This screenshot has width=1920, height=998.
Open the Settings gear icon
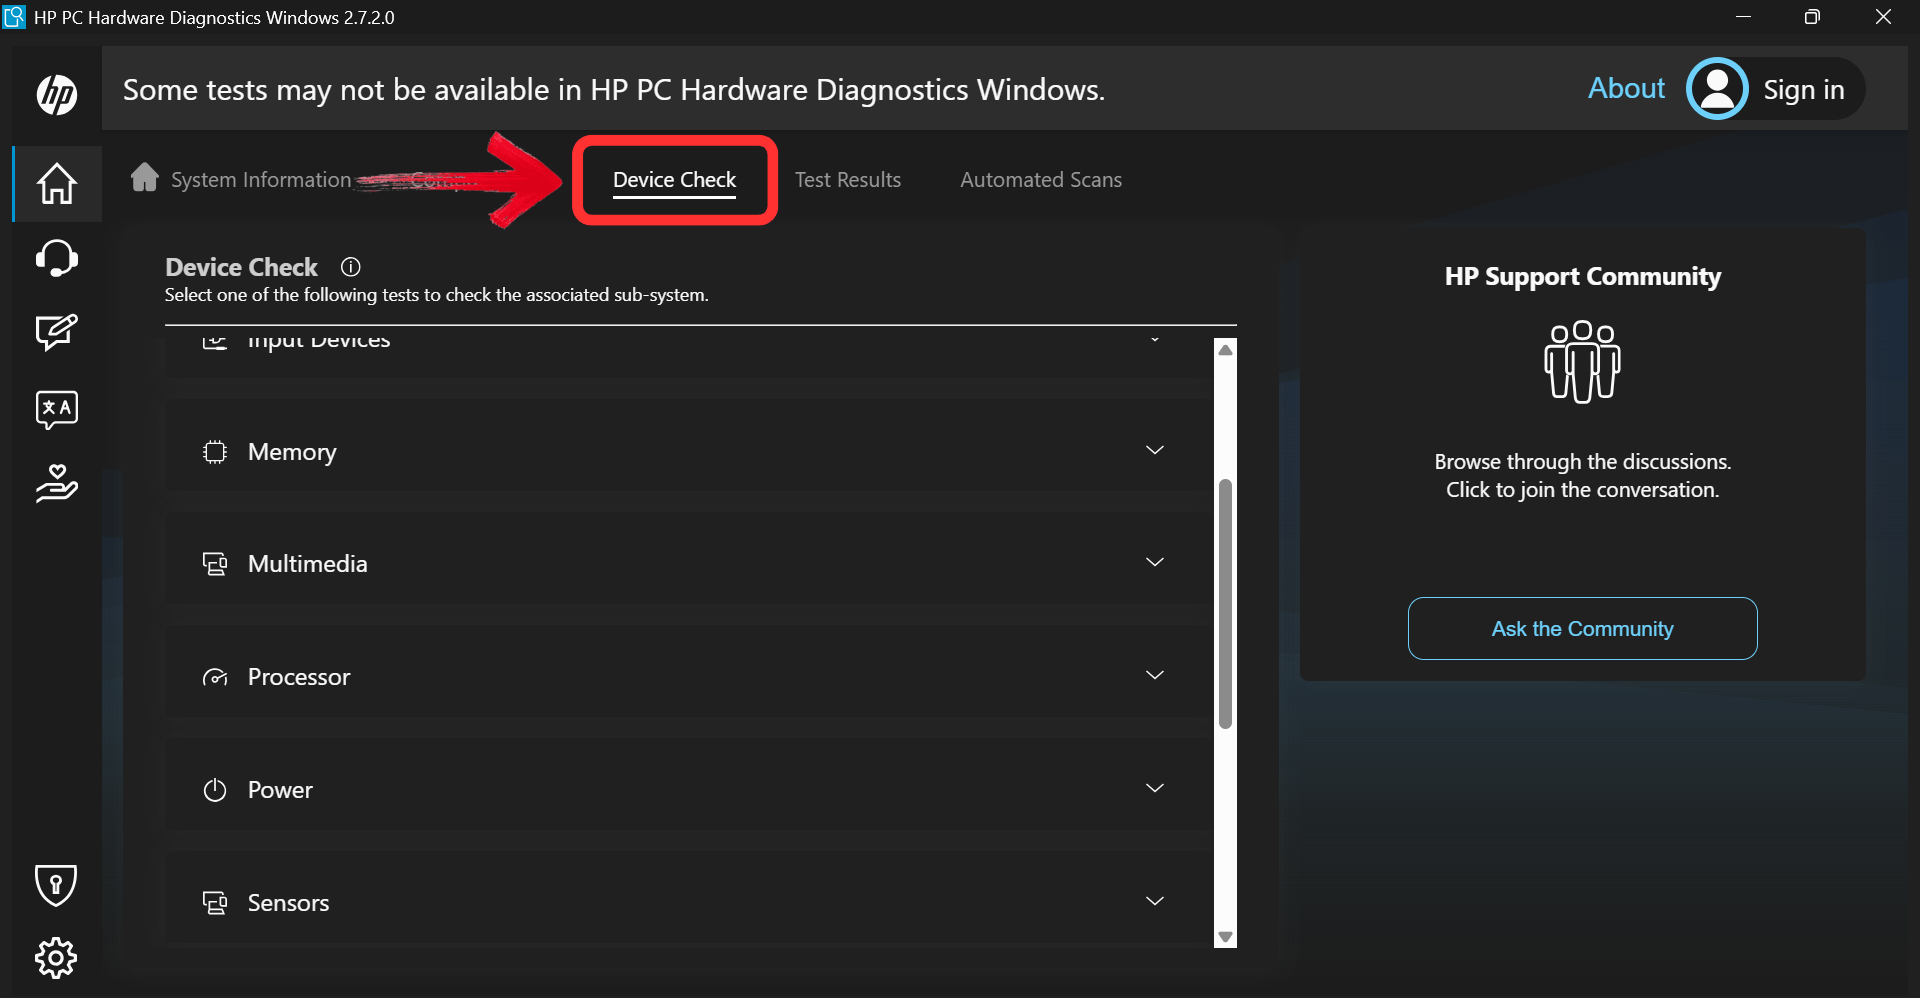coord(56,957)
